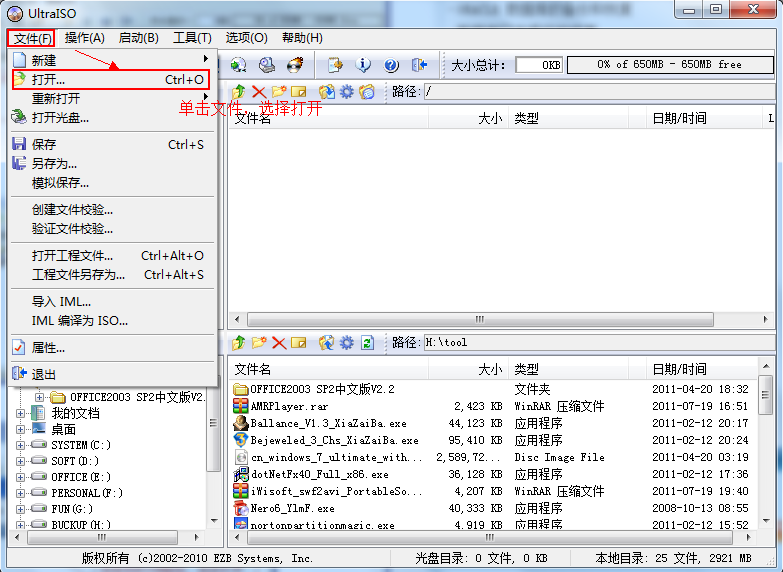Click gear icon in local pane toolbar
Image resolution: width=783 pixels, height=572 pixels.
tap(347, 343)
